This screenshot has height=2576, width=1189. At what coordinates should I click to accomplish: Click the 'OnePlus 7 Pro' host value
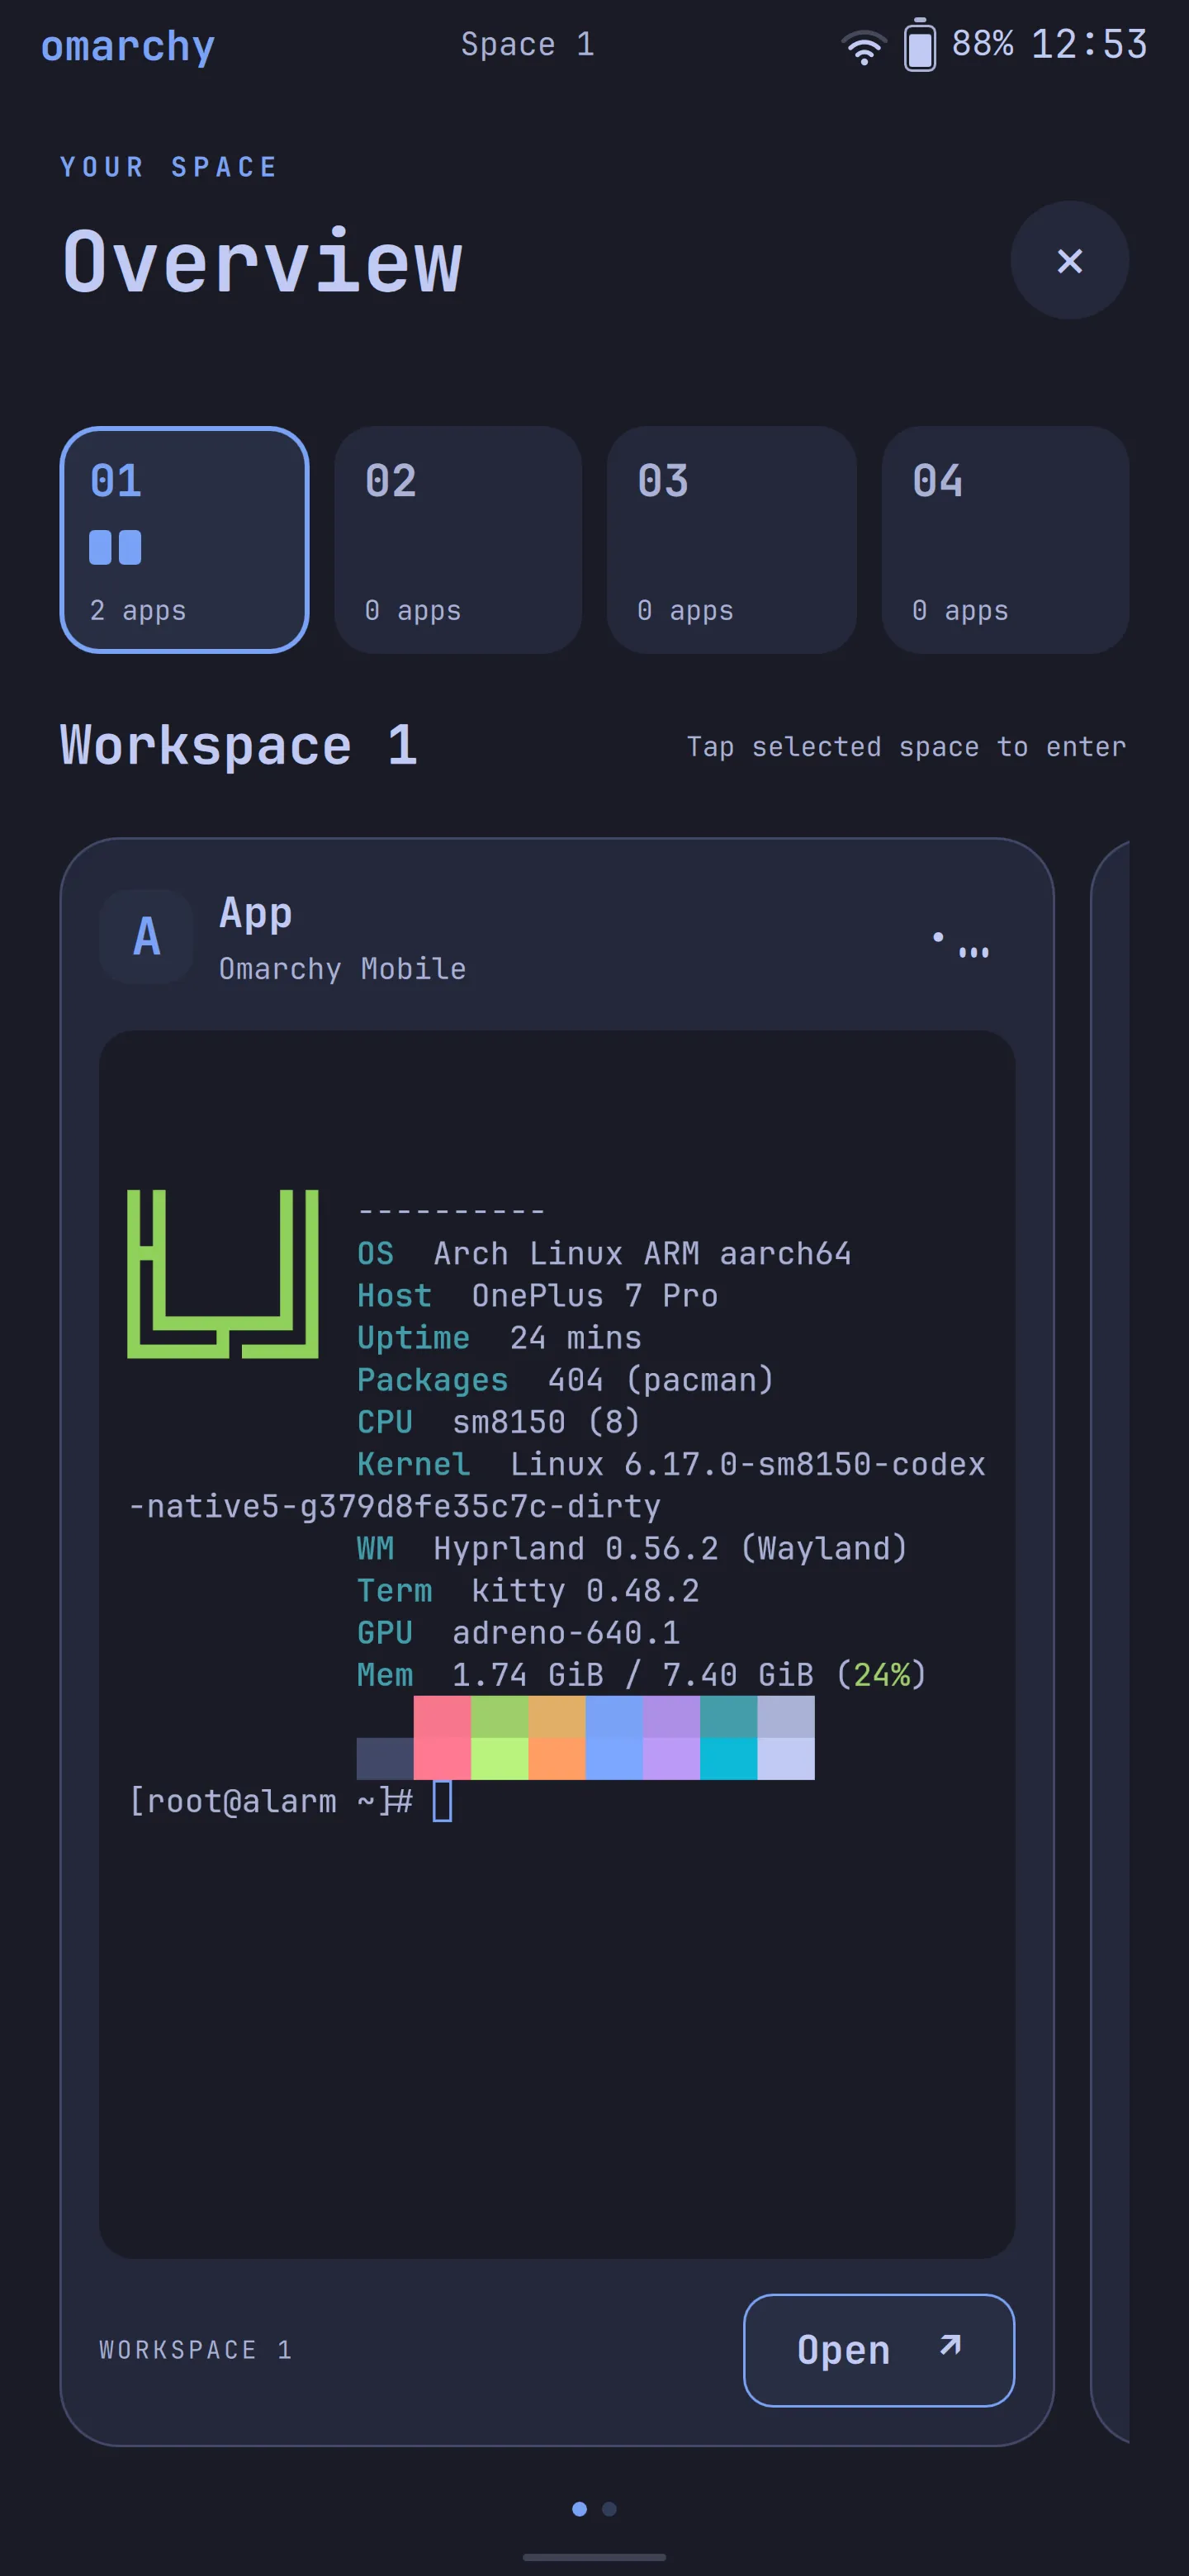click(x=595, y=1295)
